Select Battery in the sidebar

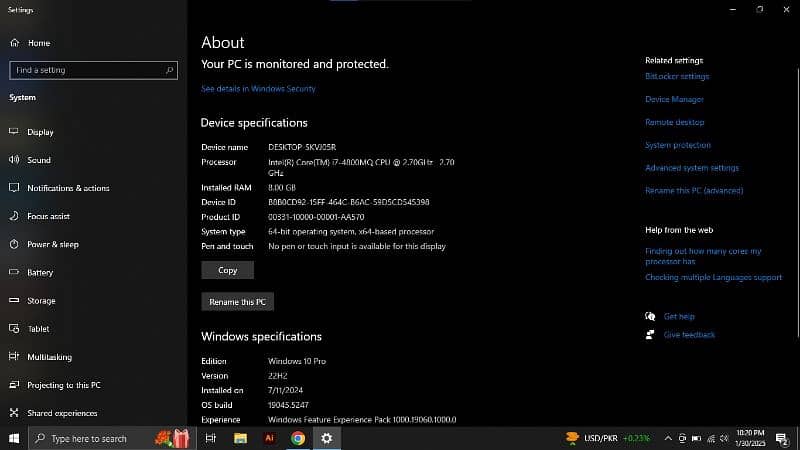coord(40,272)
